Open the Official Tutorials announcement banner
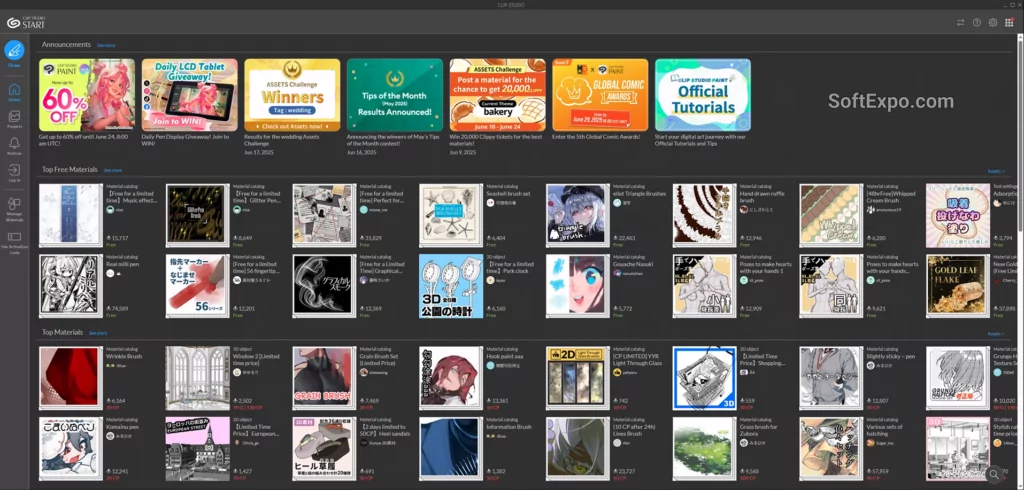The height and width of the screenshot is (490, 1024). pos(702,94)
